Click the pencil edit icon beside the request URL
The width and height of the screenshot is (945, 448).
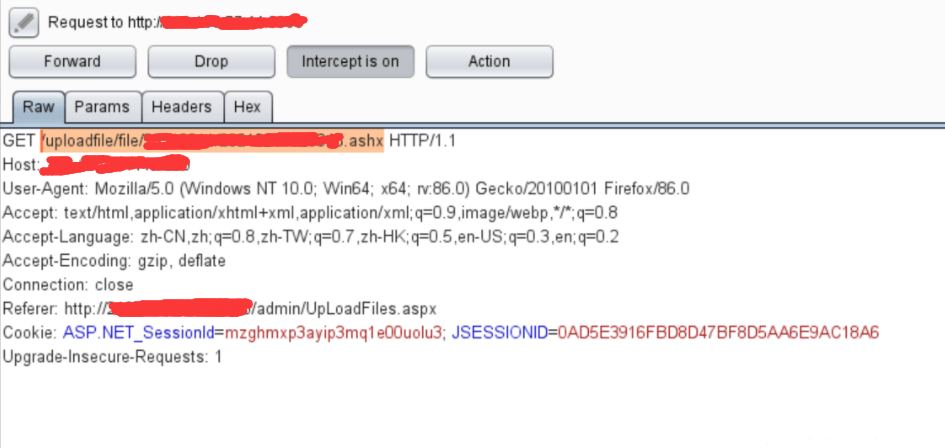pyautogui.click(x=24, y=22)
